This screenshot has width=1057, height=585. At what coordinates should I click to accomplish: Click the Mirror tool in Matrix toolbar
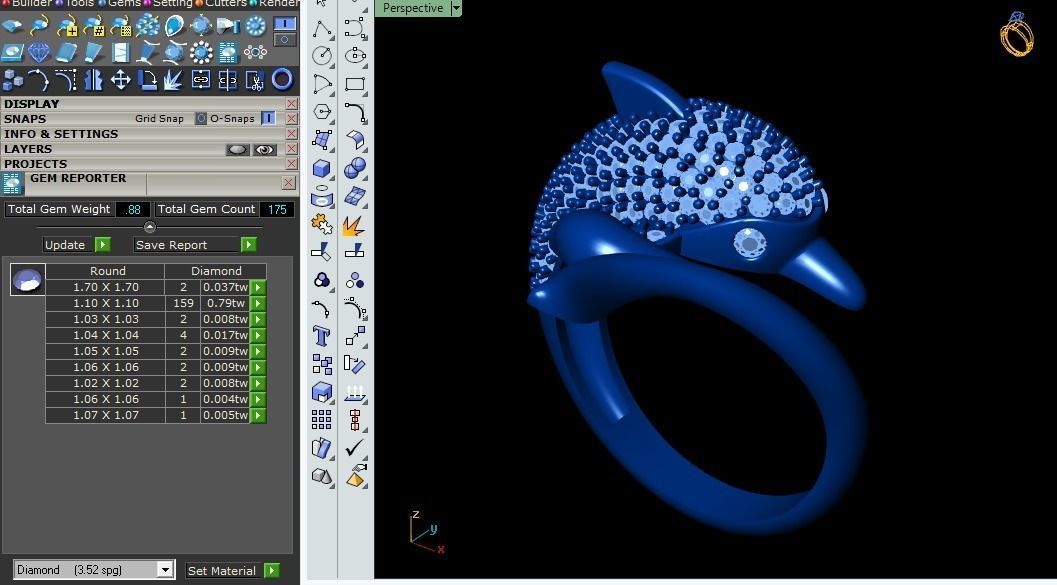pyautogui.click(x=93, y=80)
